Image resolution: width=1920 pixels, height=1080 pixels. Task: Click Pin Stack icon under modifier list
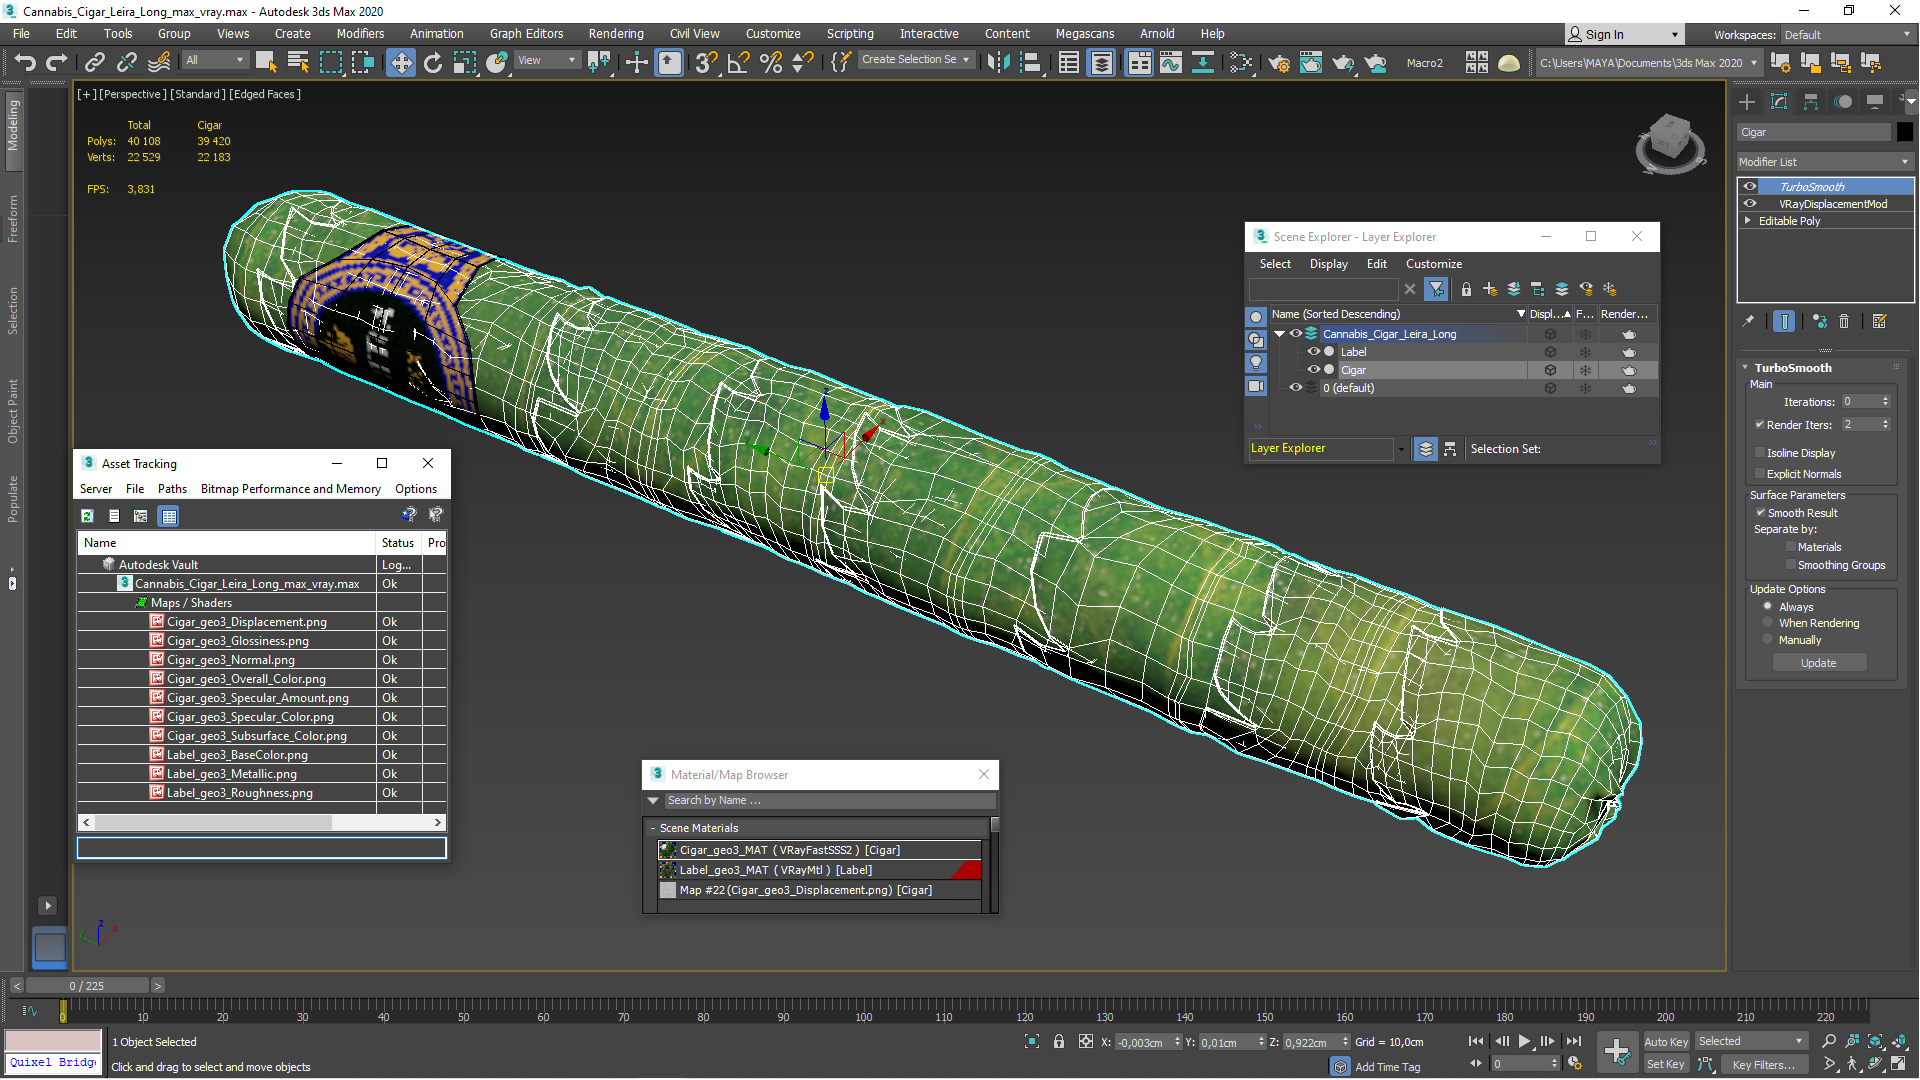click(x=1748, y=321)
